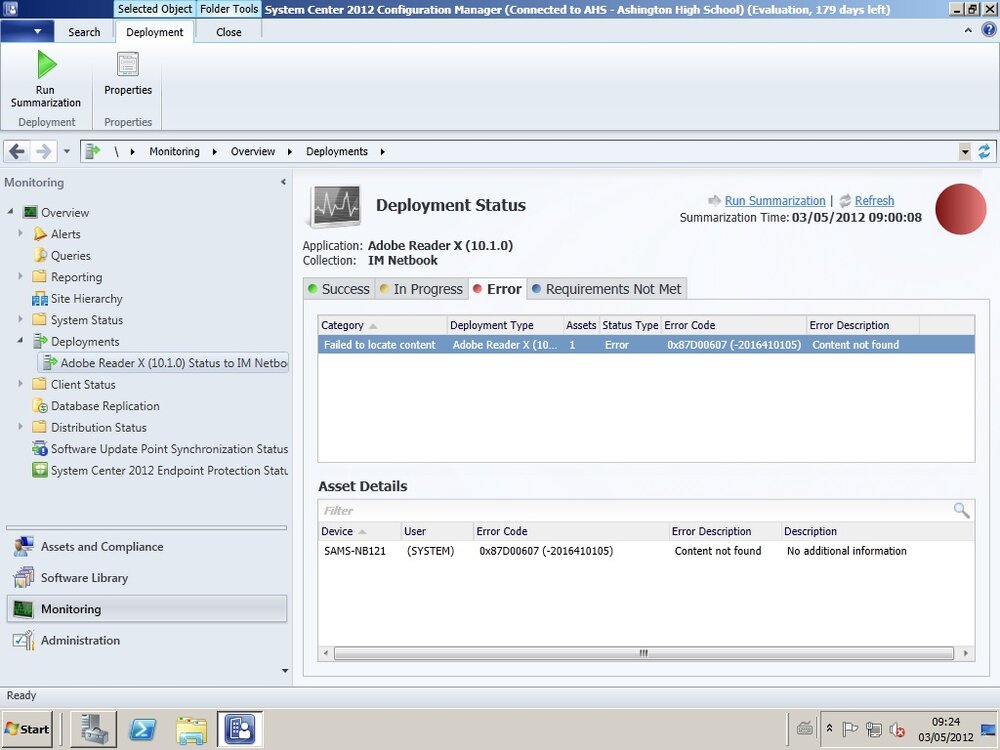This screenshot has height=750, width=1000.
Task: Click the green Run Summarization ribbon icon
Action: [46, 64]
